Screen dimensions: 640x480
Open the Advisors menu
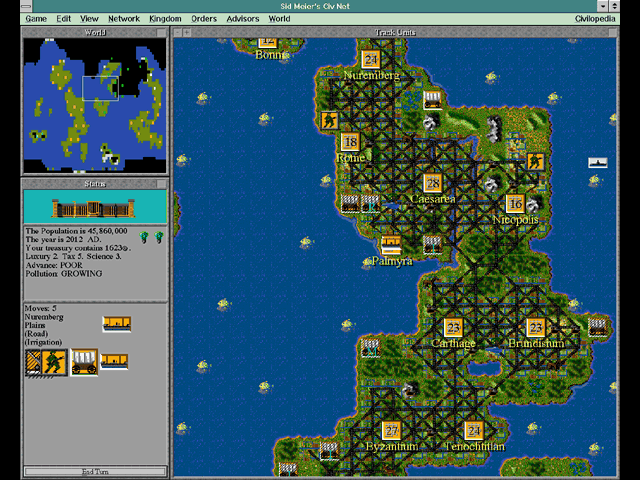242,19
